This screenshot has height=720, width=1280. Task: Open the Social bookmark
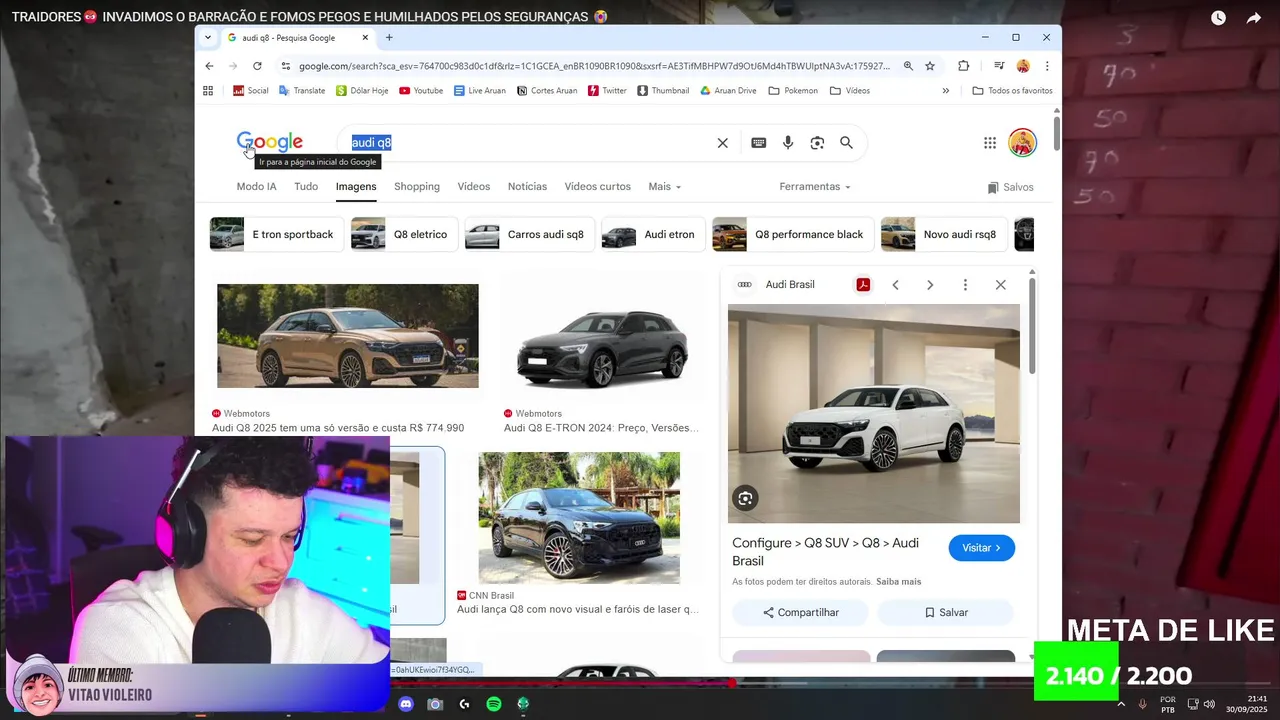250,90
